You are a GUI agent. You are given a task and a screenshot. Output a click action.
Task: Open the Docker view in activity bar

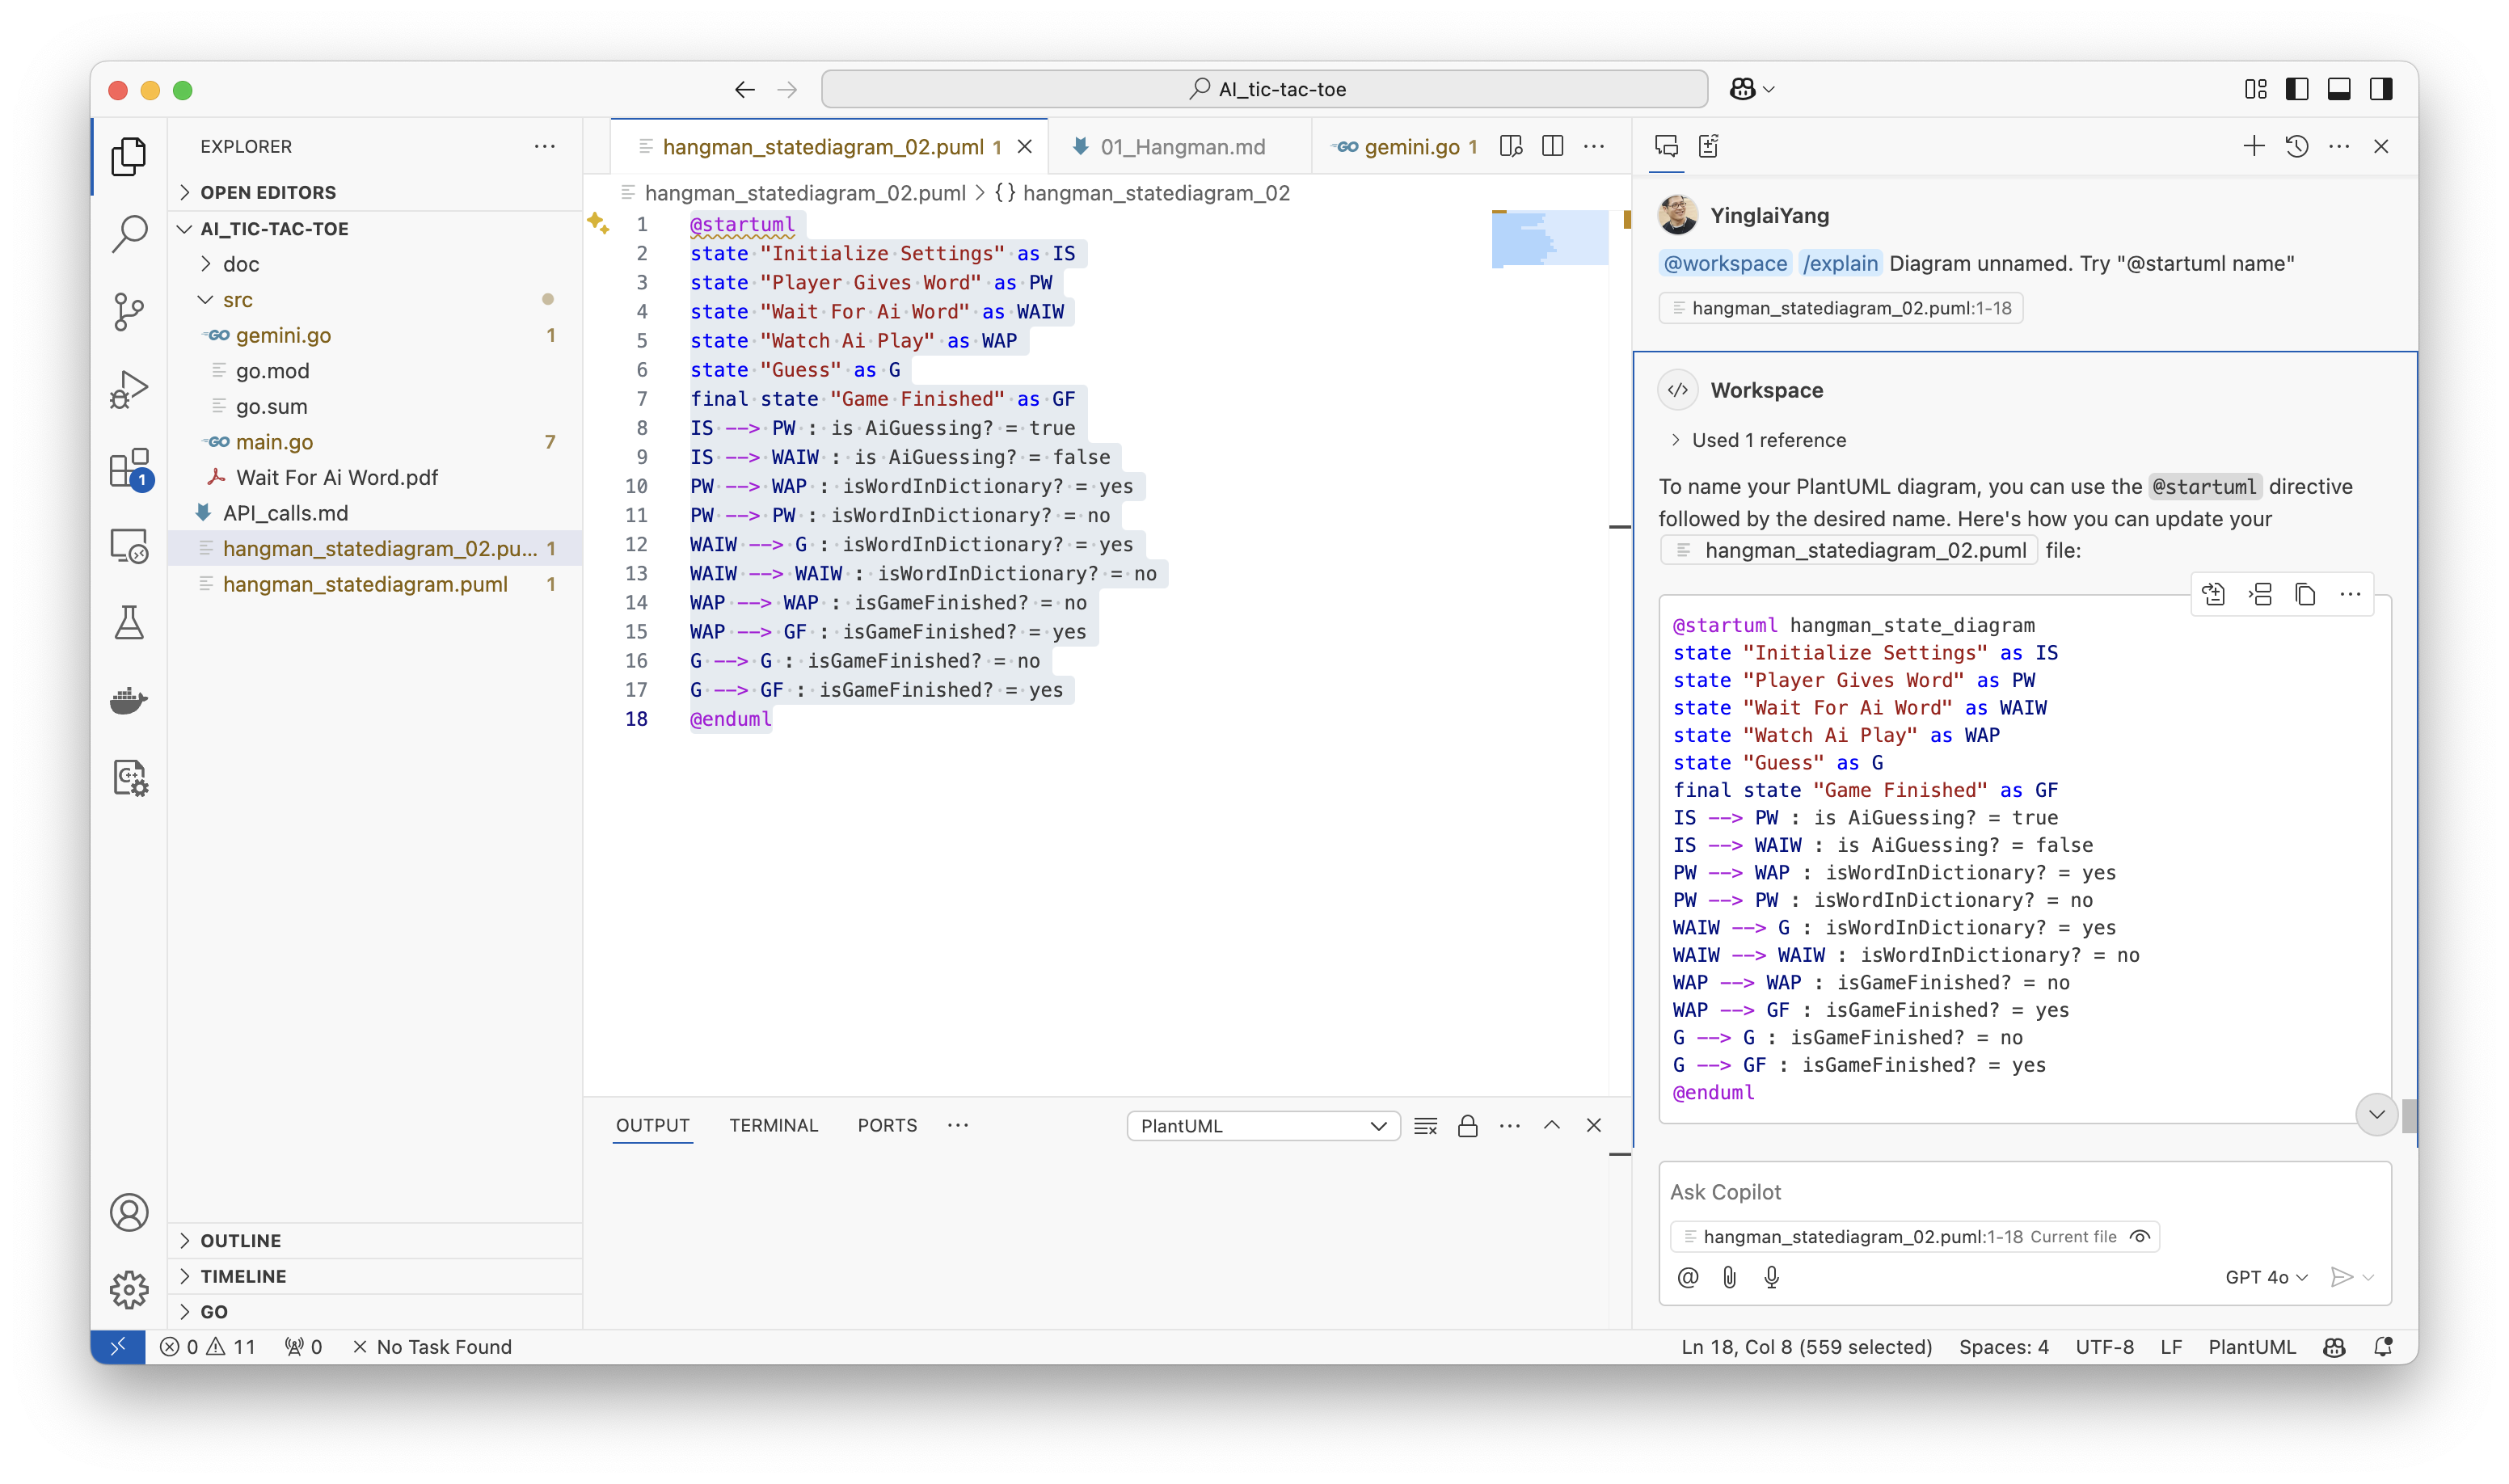pyautogui.click(x=129, y=700)
